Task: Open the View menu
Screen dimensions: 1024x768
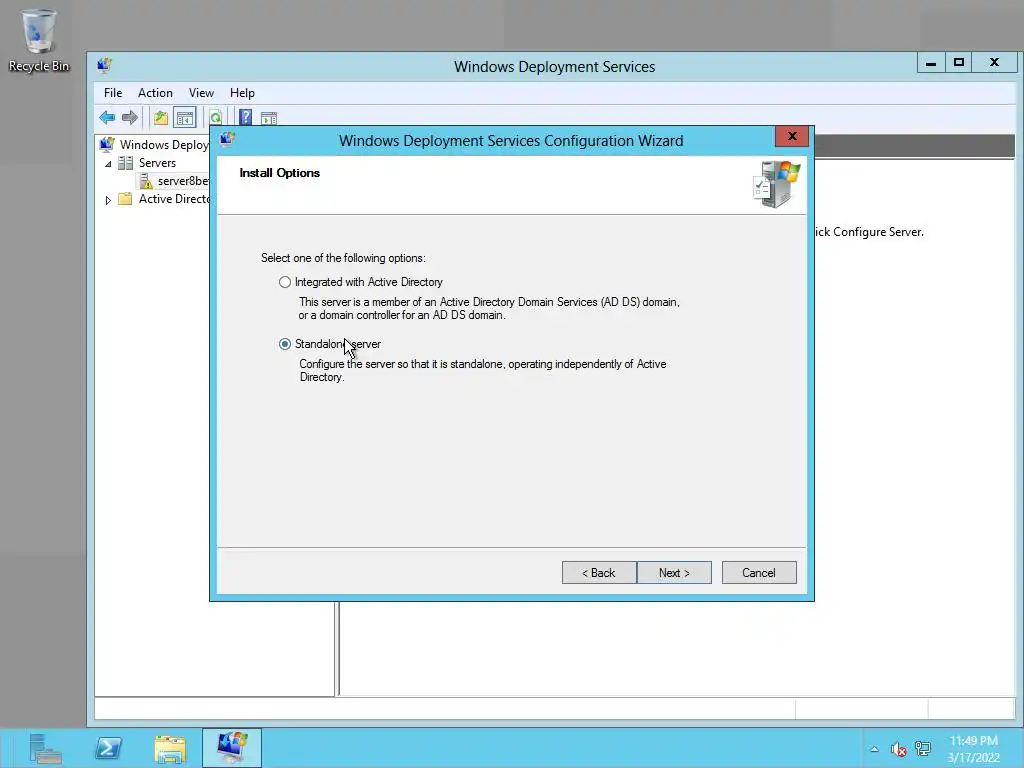Action: (201, 93)
